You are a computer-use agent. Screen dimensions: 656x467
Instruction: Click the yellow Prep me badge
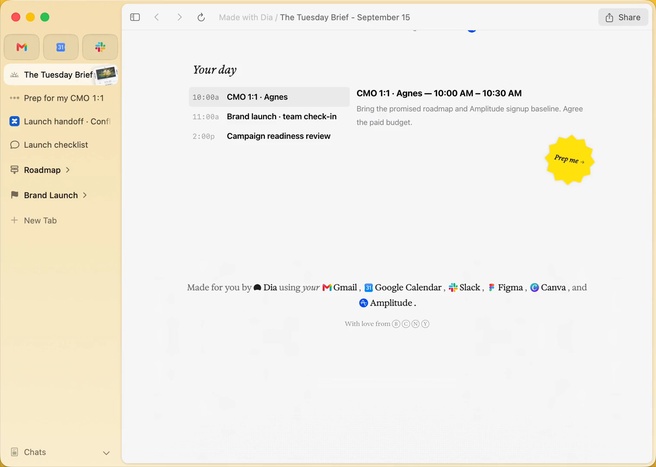coord(569,159)
